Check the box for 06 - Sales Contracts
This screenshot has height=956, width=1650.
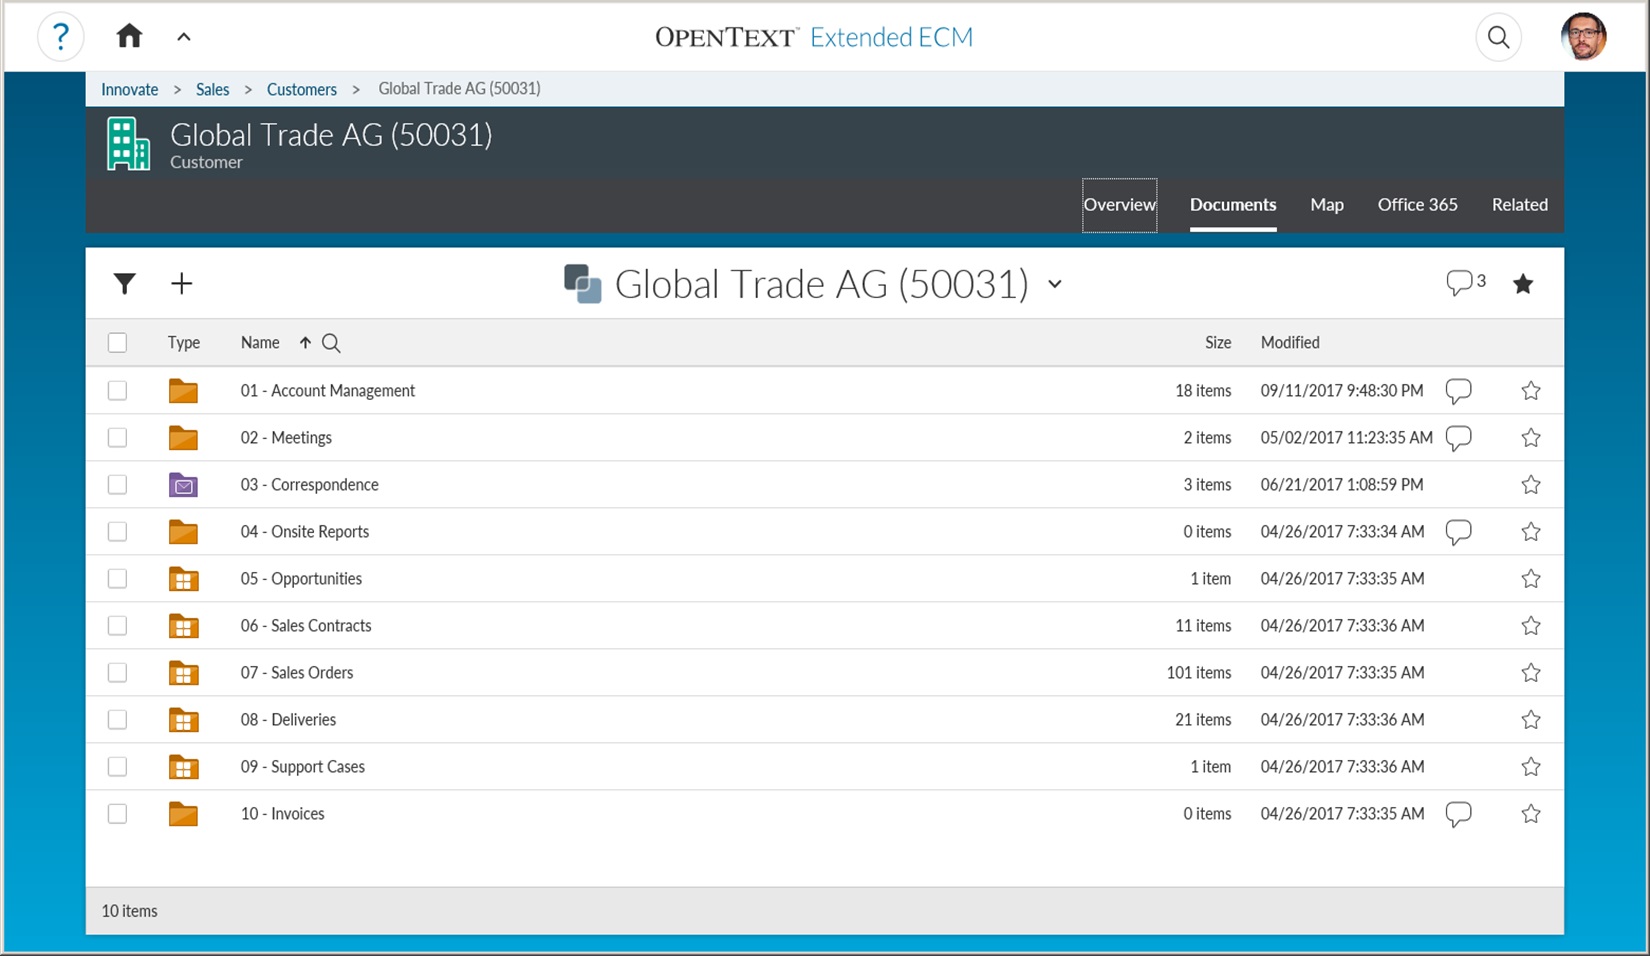click(117, 626)
